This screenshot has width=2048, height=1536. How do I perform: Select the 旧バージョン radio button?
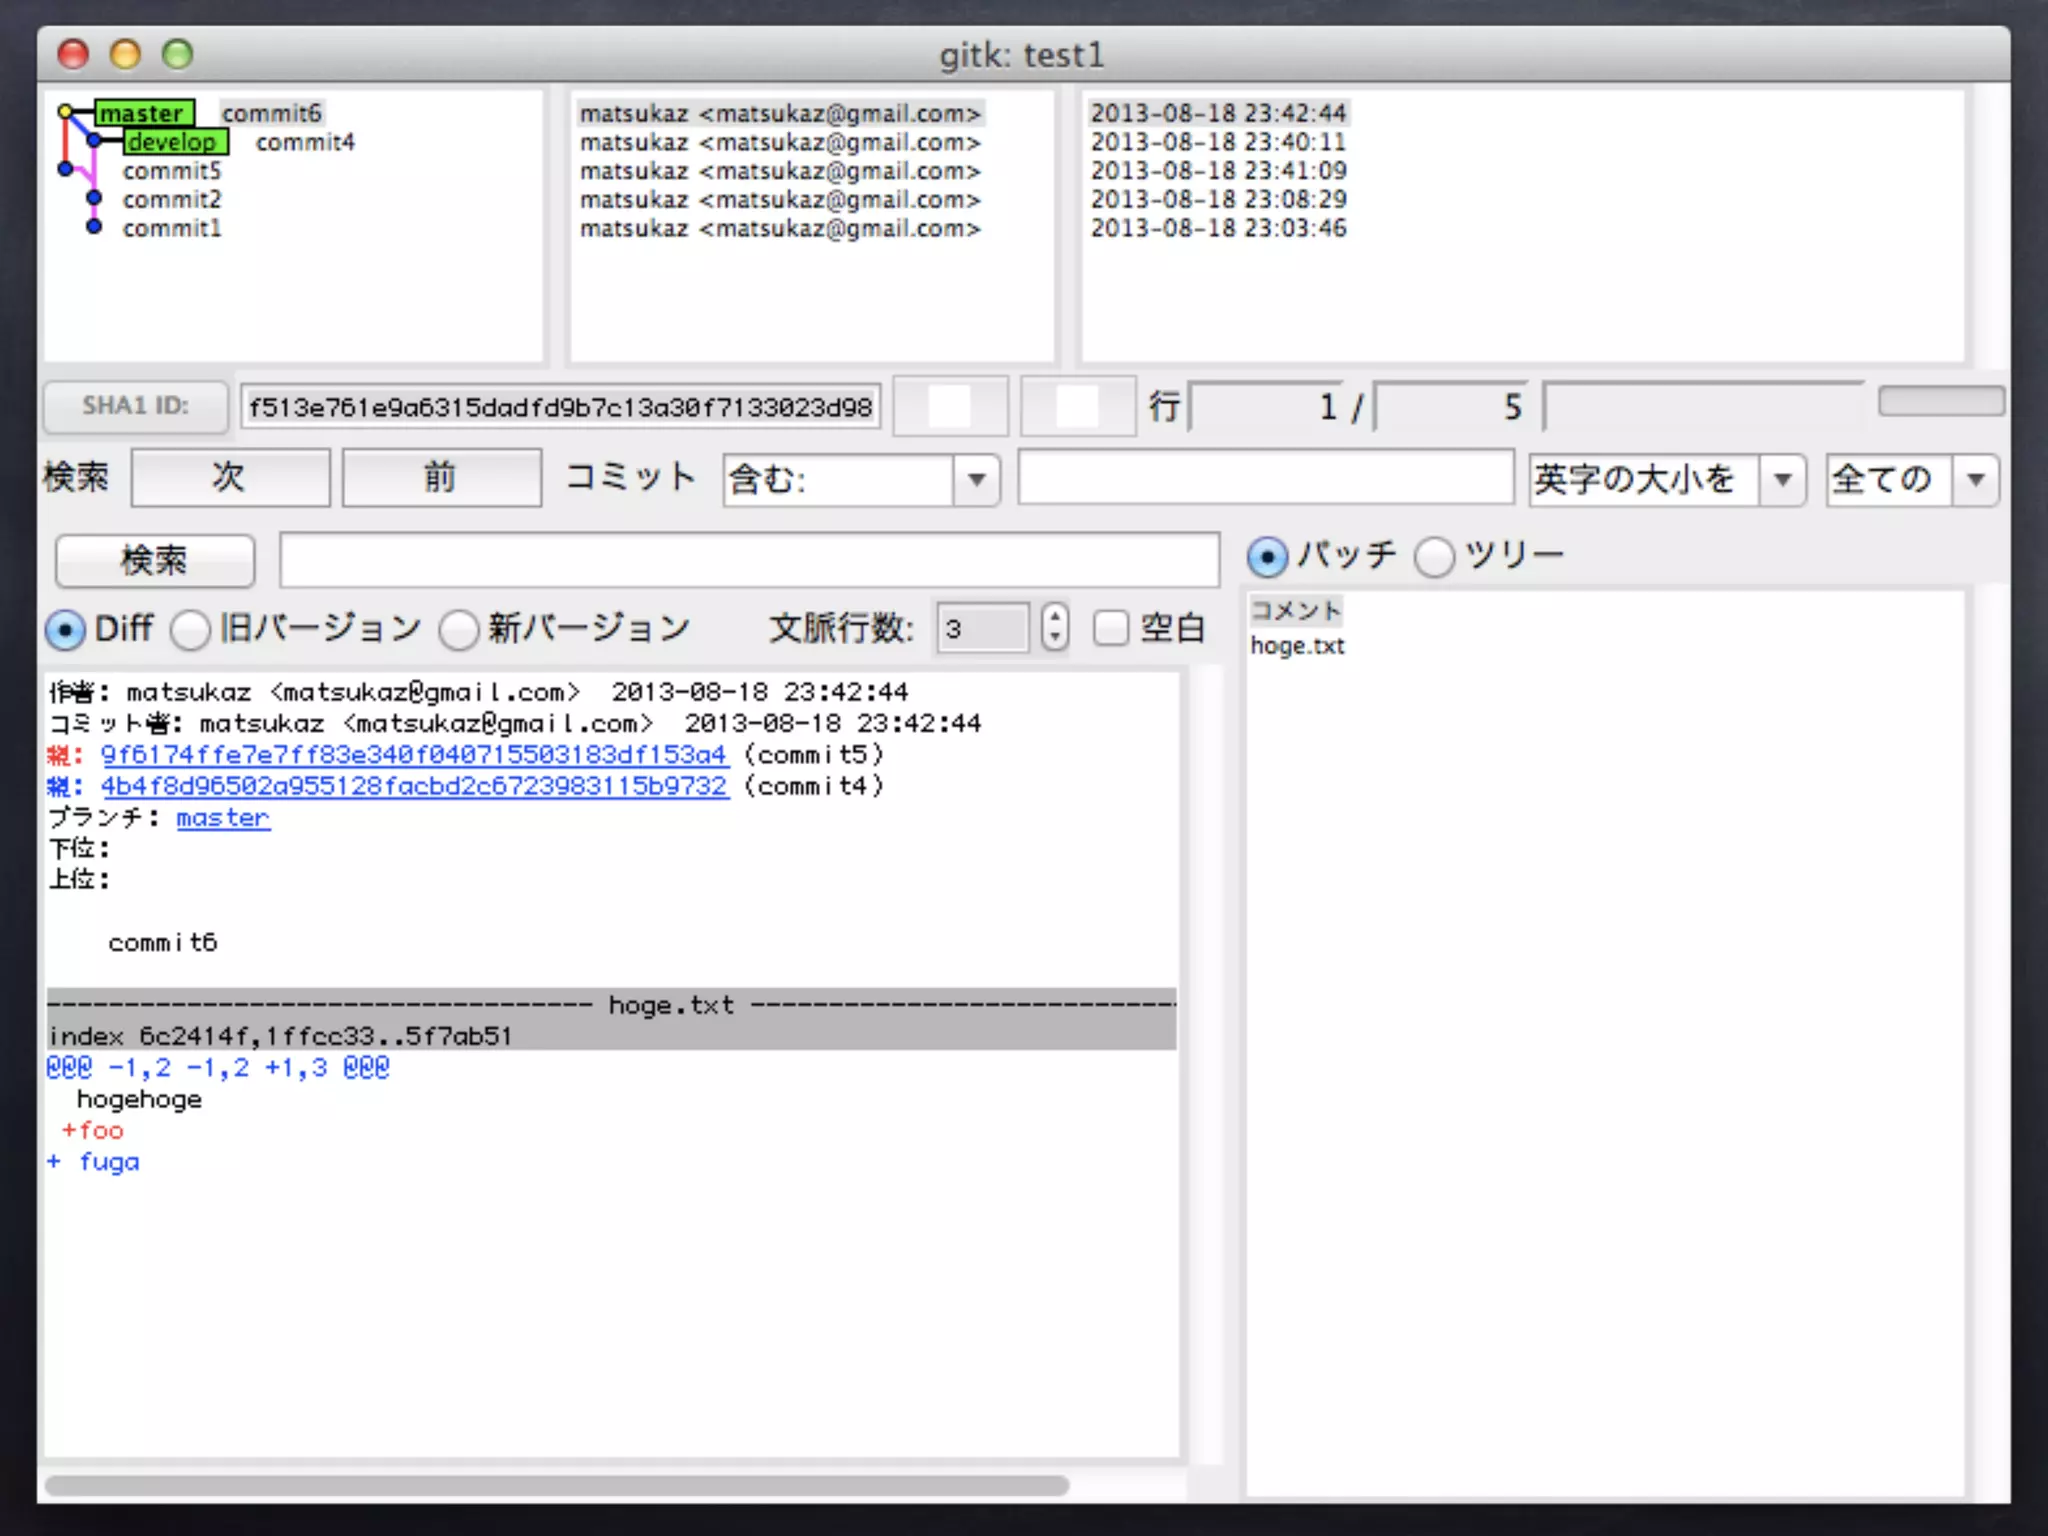click(190, 630)
